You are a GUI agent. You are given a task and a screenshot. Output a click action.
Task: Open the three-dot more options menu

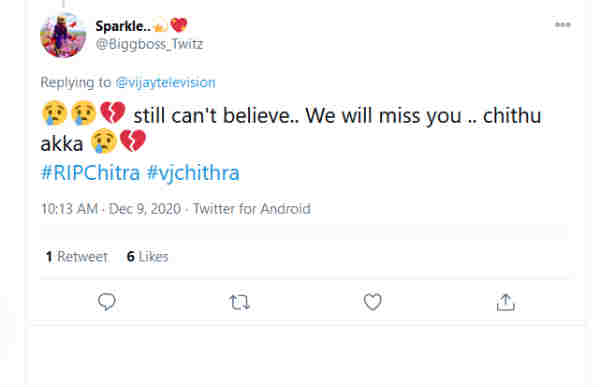[x=562, y=25]
